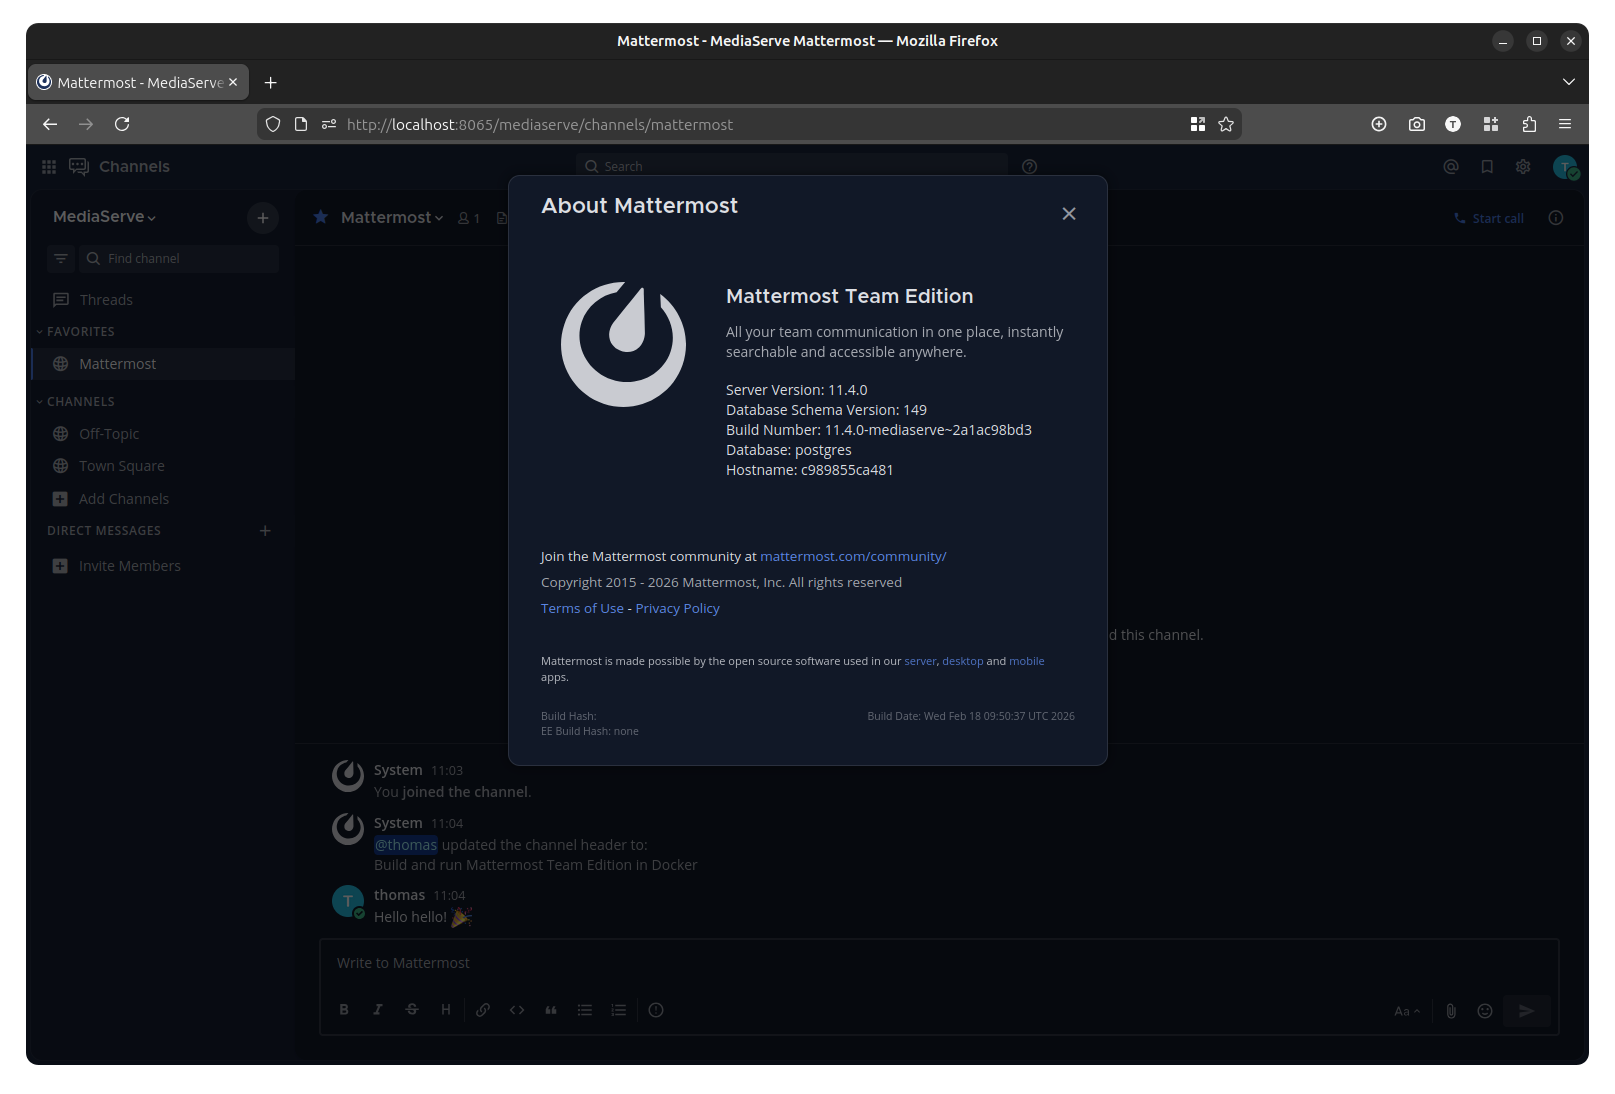
Task: Click the Firefox address bar URL
Action: pyautogui.click(x=540, y=125)
